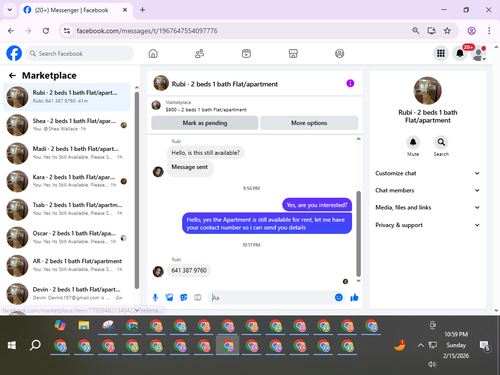Click the Search Facebook field
Screen dimensions: 500x375
[x=80, y=53]
